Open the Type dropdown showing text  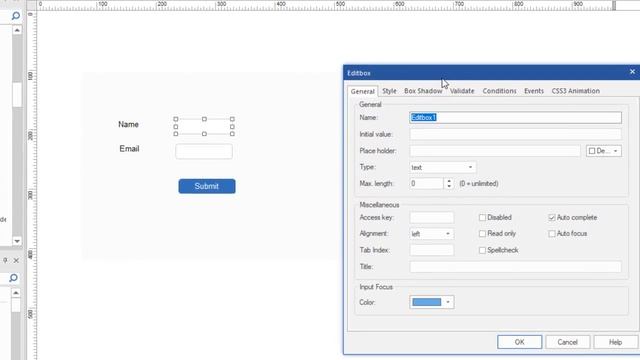[442, 167]
